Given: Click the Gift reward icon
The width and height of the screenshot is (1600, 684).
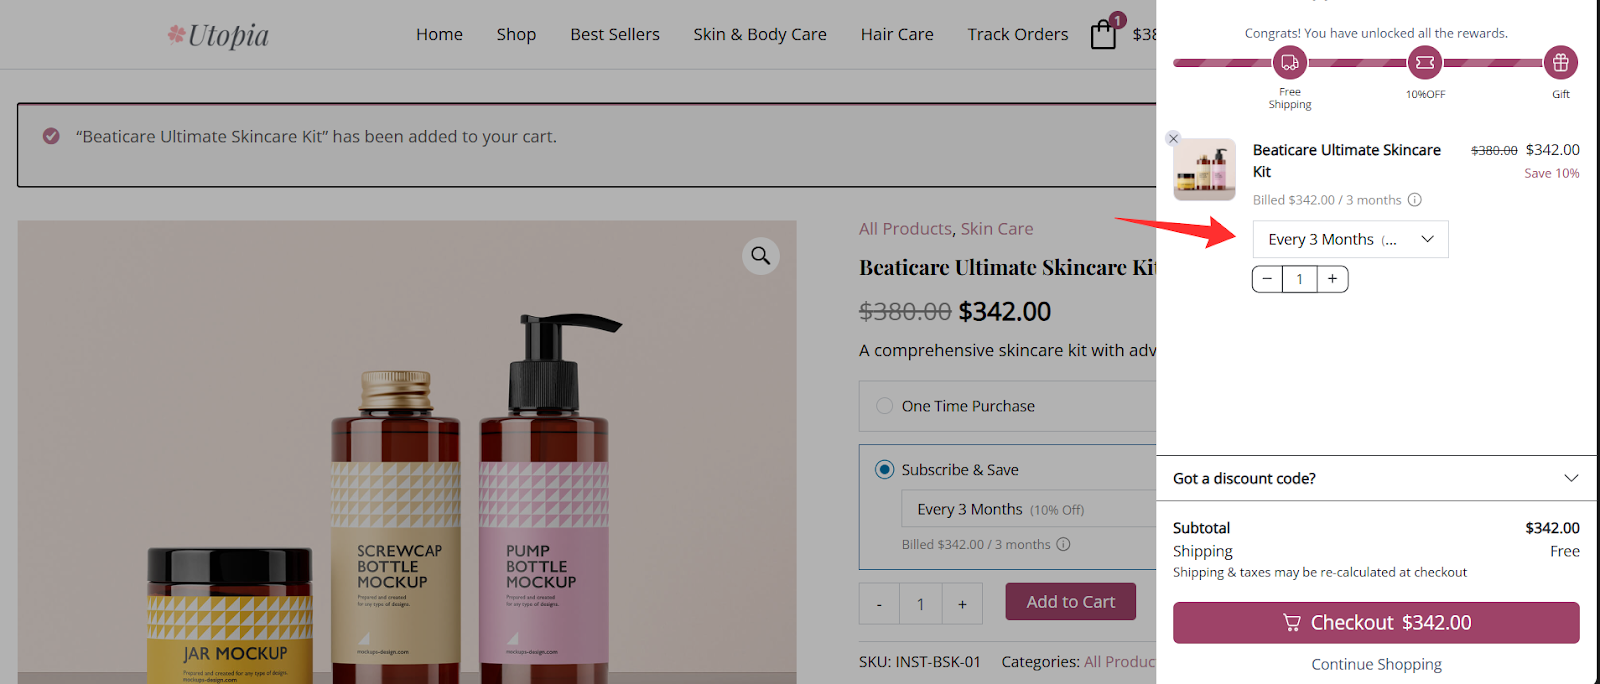Looking at the screenshot, I should click(1559, 64).
